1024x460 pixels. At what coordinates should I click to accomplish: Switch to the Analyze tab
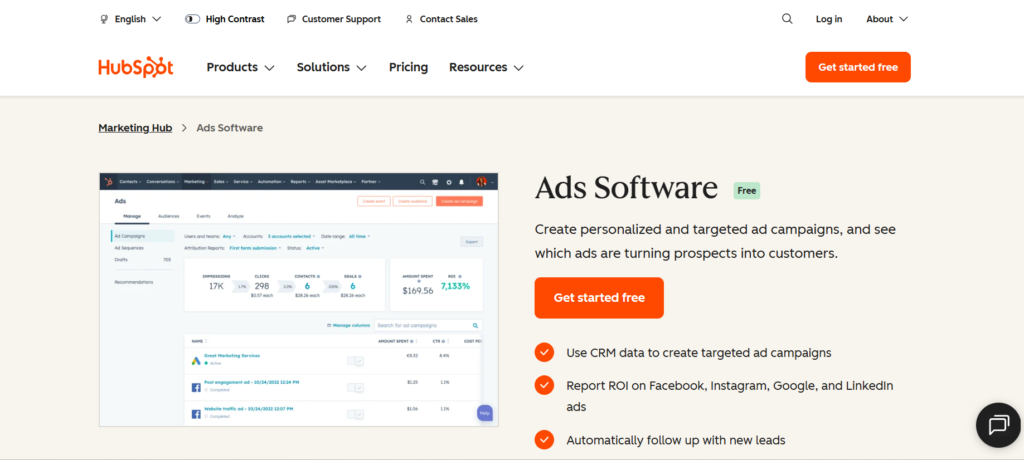pos(235,216)
